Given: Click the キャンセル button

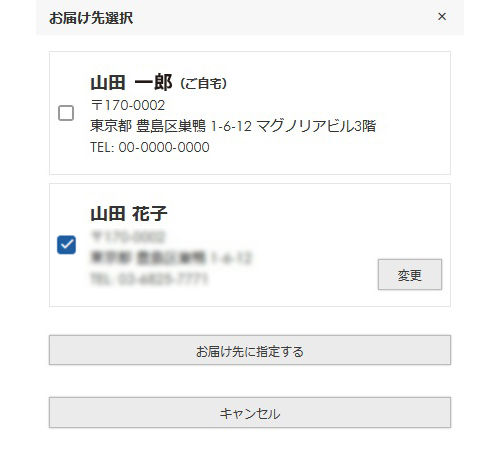Looking at the screenshot, I should (x=250, y=412).
